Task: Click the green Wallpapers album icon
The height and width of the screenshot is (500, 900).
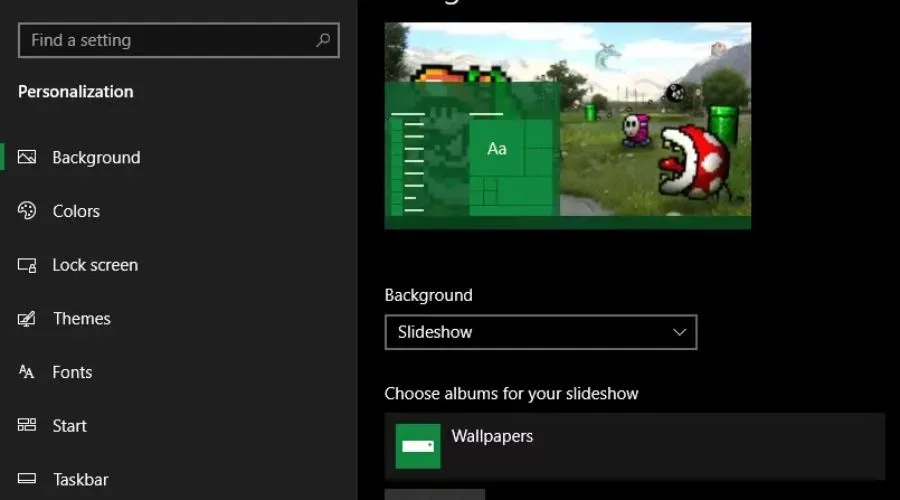Action: pyautogui.click(x=418, y=446)
